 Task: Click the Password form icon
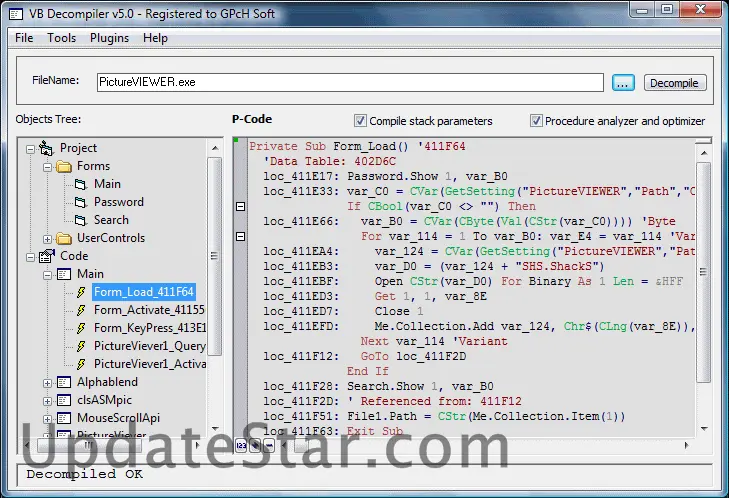click(x=81, y=202)
